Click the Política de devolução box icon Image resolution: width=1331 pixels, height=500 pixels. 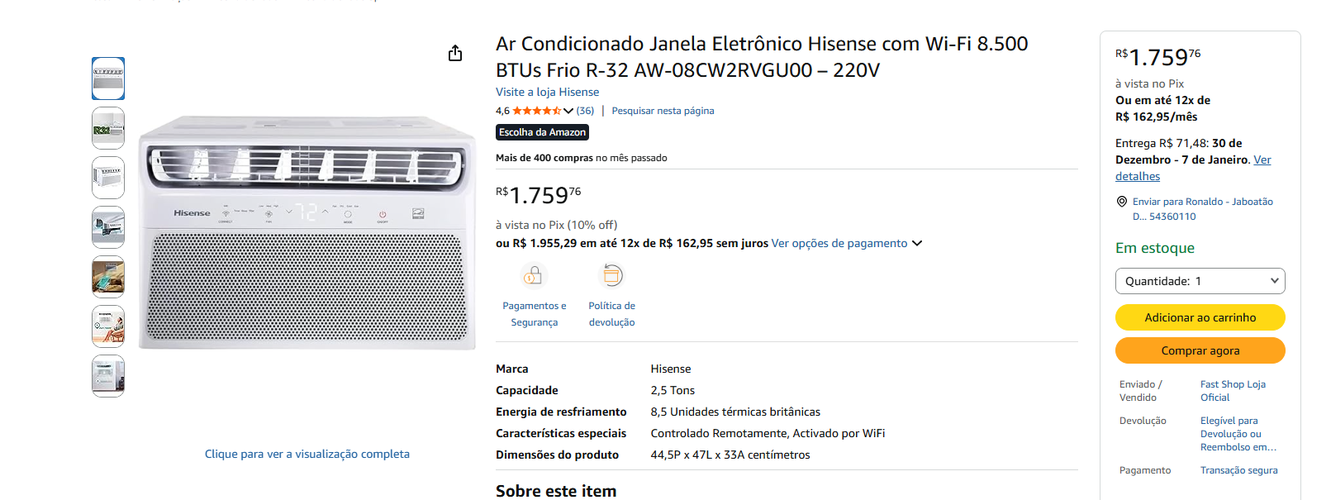611,275
